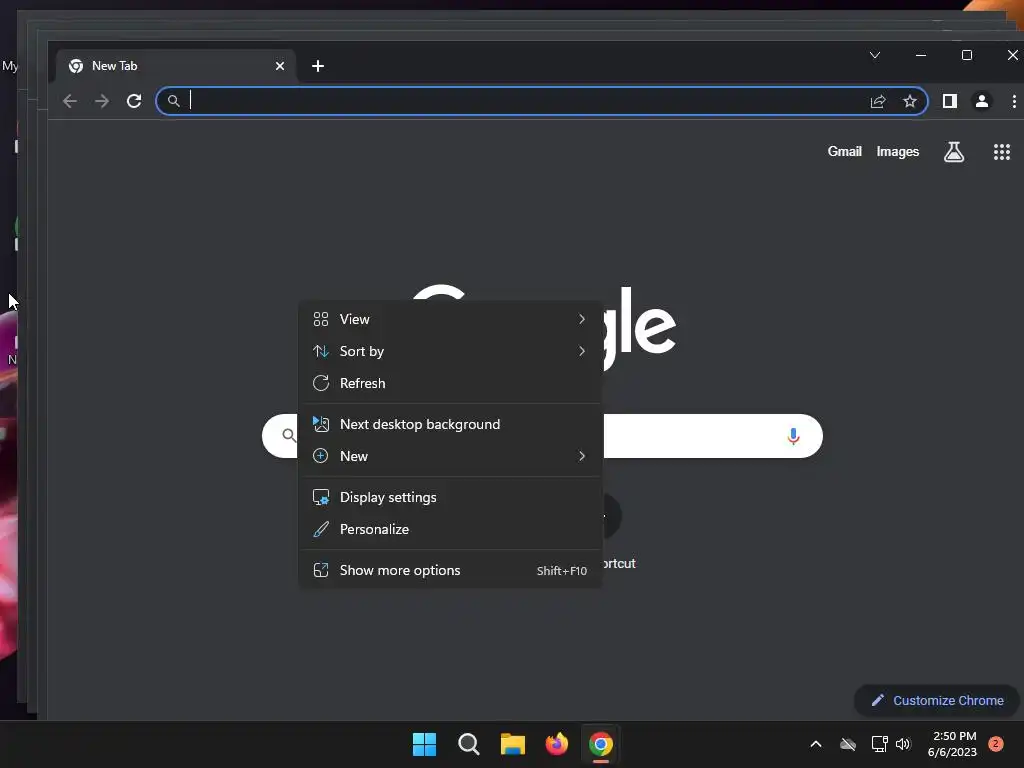The height and width of the screenshot is (768, 1024).
Task: Open Gmail link
Action: tap(844, 152)
